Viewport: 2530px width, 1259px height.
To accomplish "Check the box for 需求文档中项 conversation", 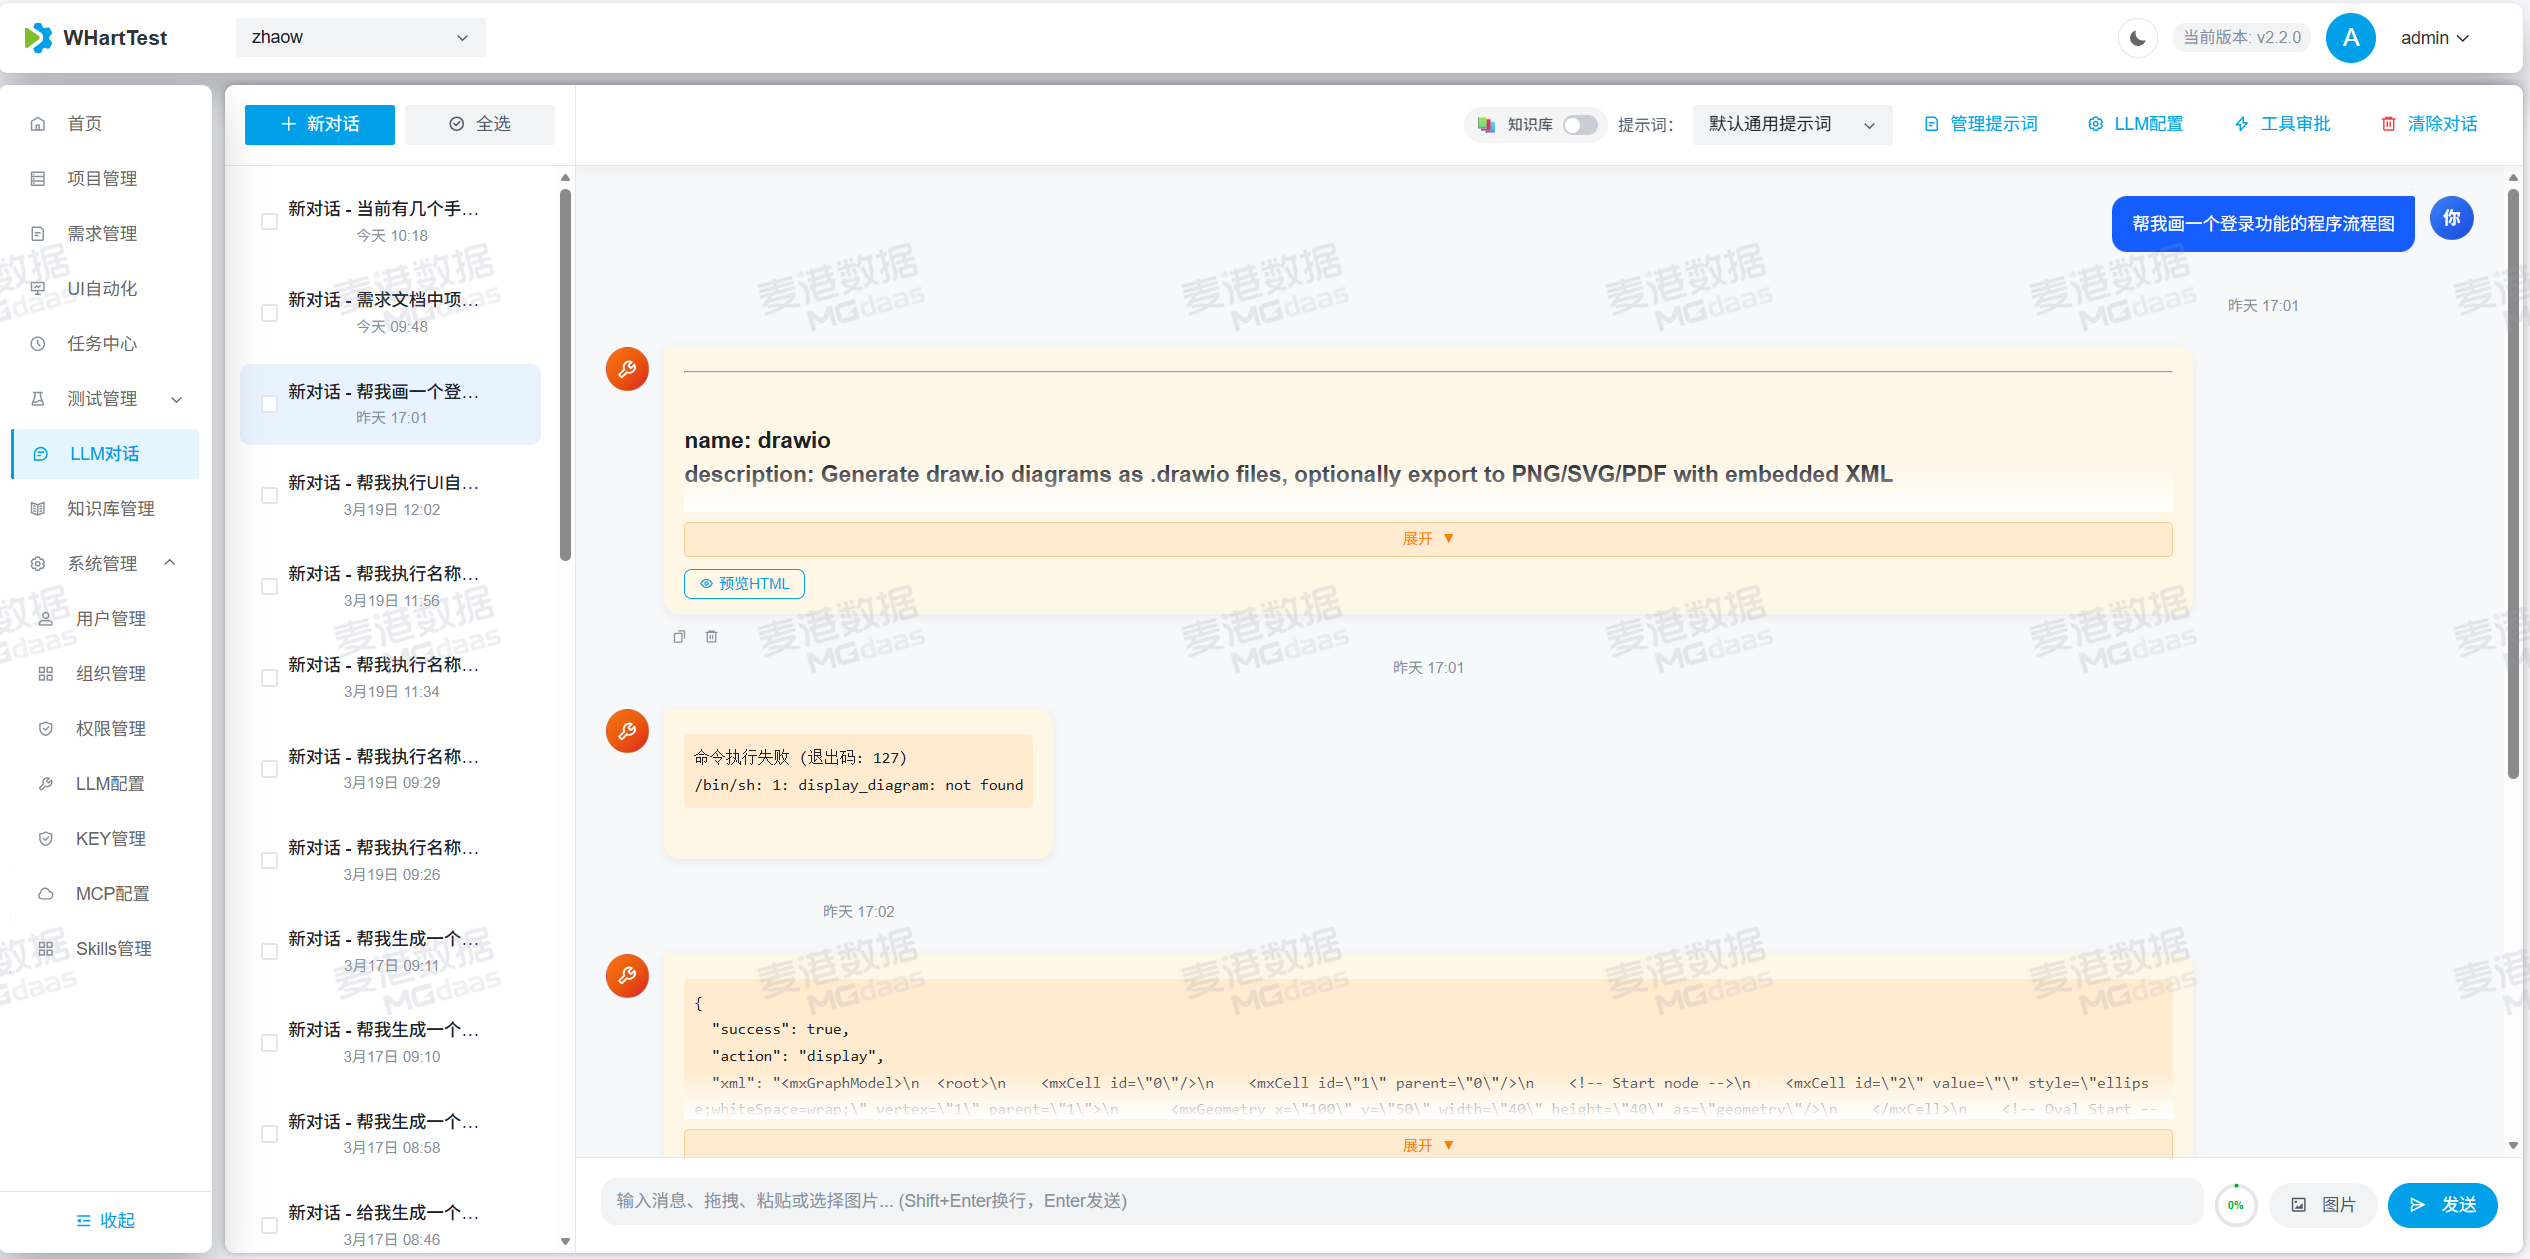I will 269,313.
